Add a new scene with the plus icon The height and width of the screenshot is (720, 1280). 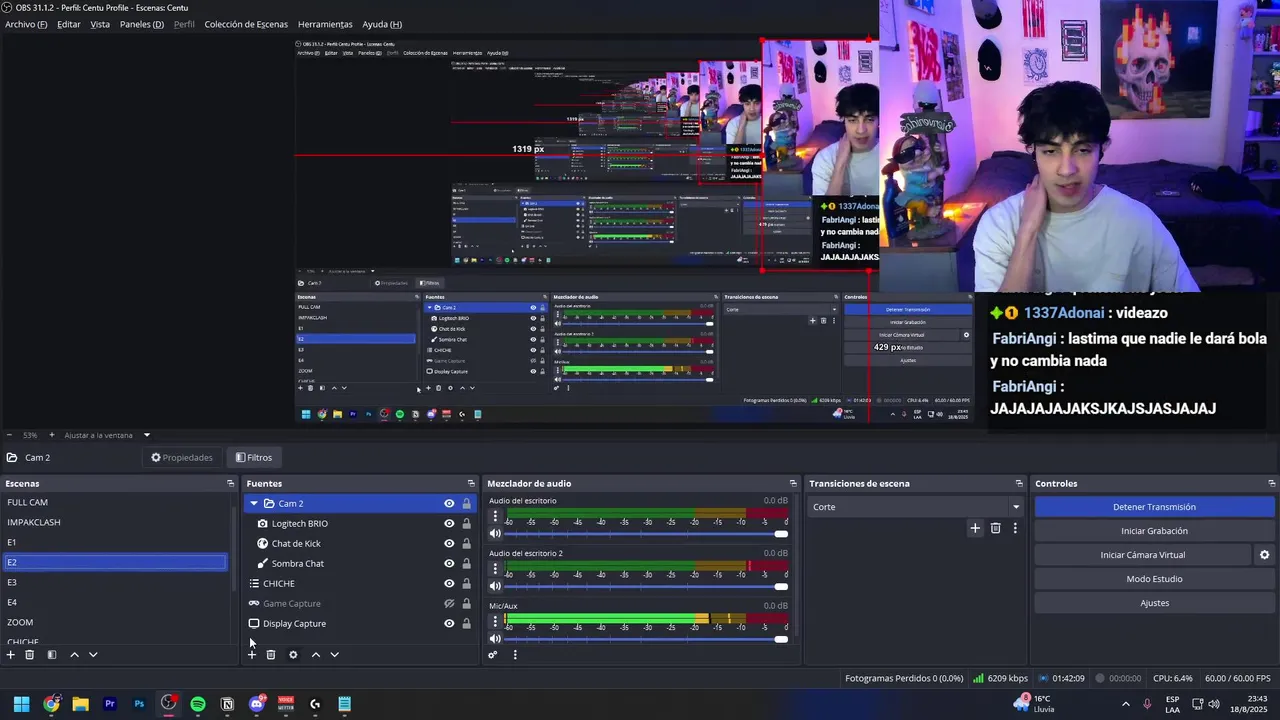[10, 655]
